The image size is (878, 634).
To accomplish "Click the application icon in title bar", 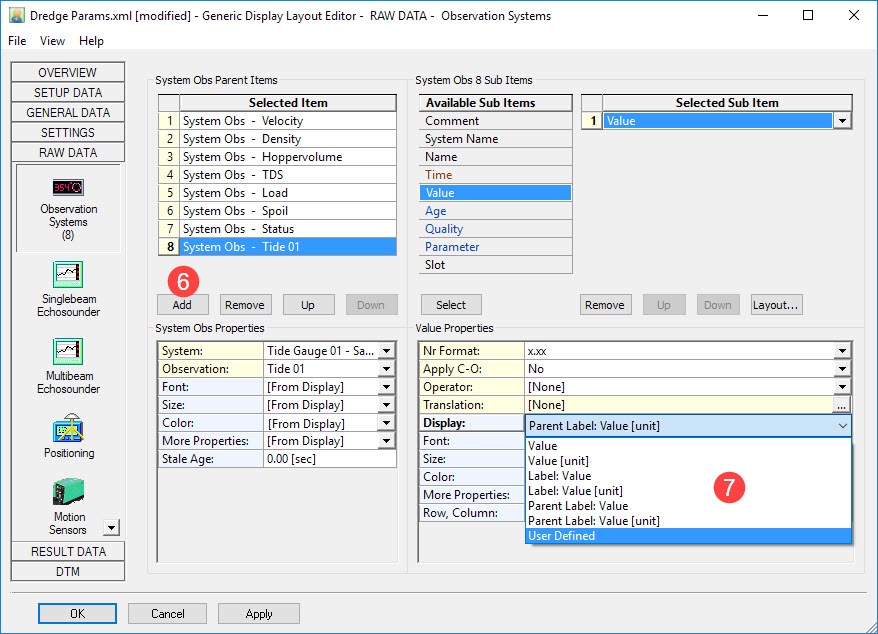I will tap(16, 16).
